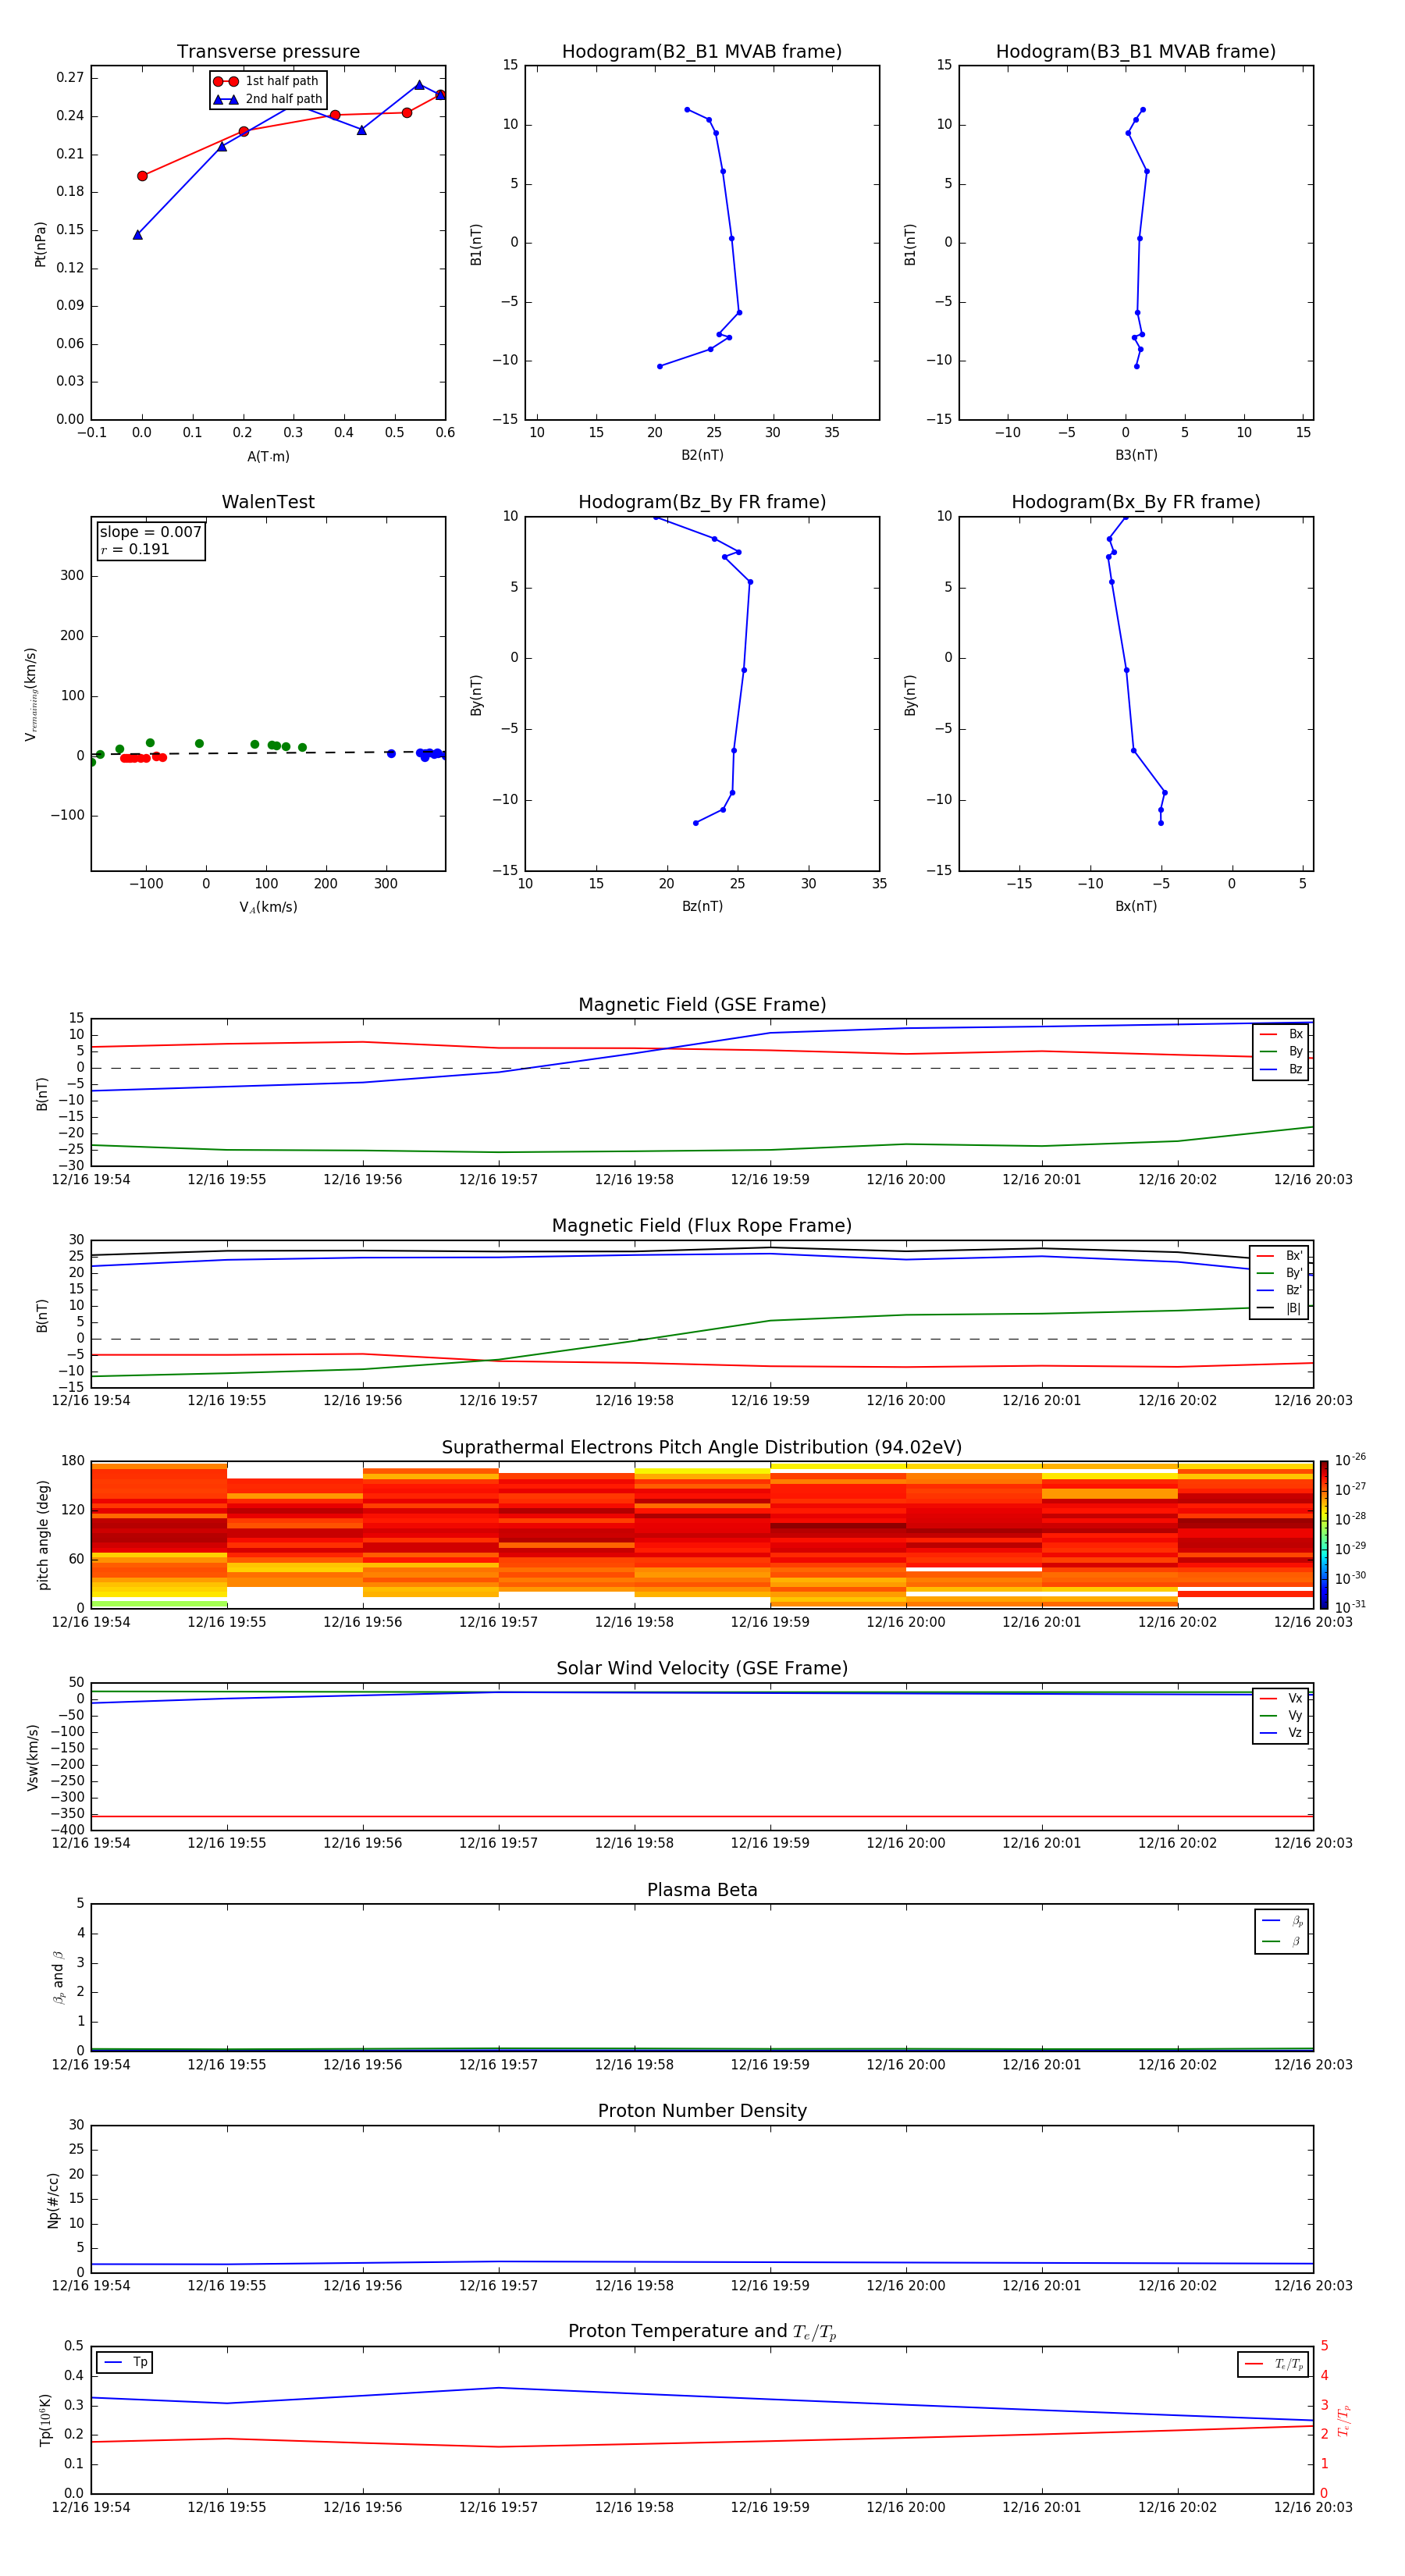1405x2576 pixels.
Task: Select Bz entry in GSE magnetic field legend
Action: (x=1281, y=1069)
